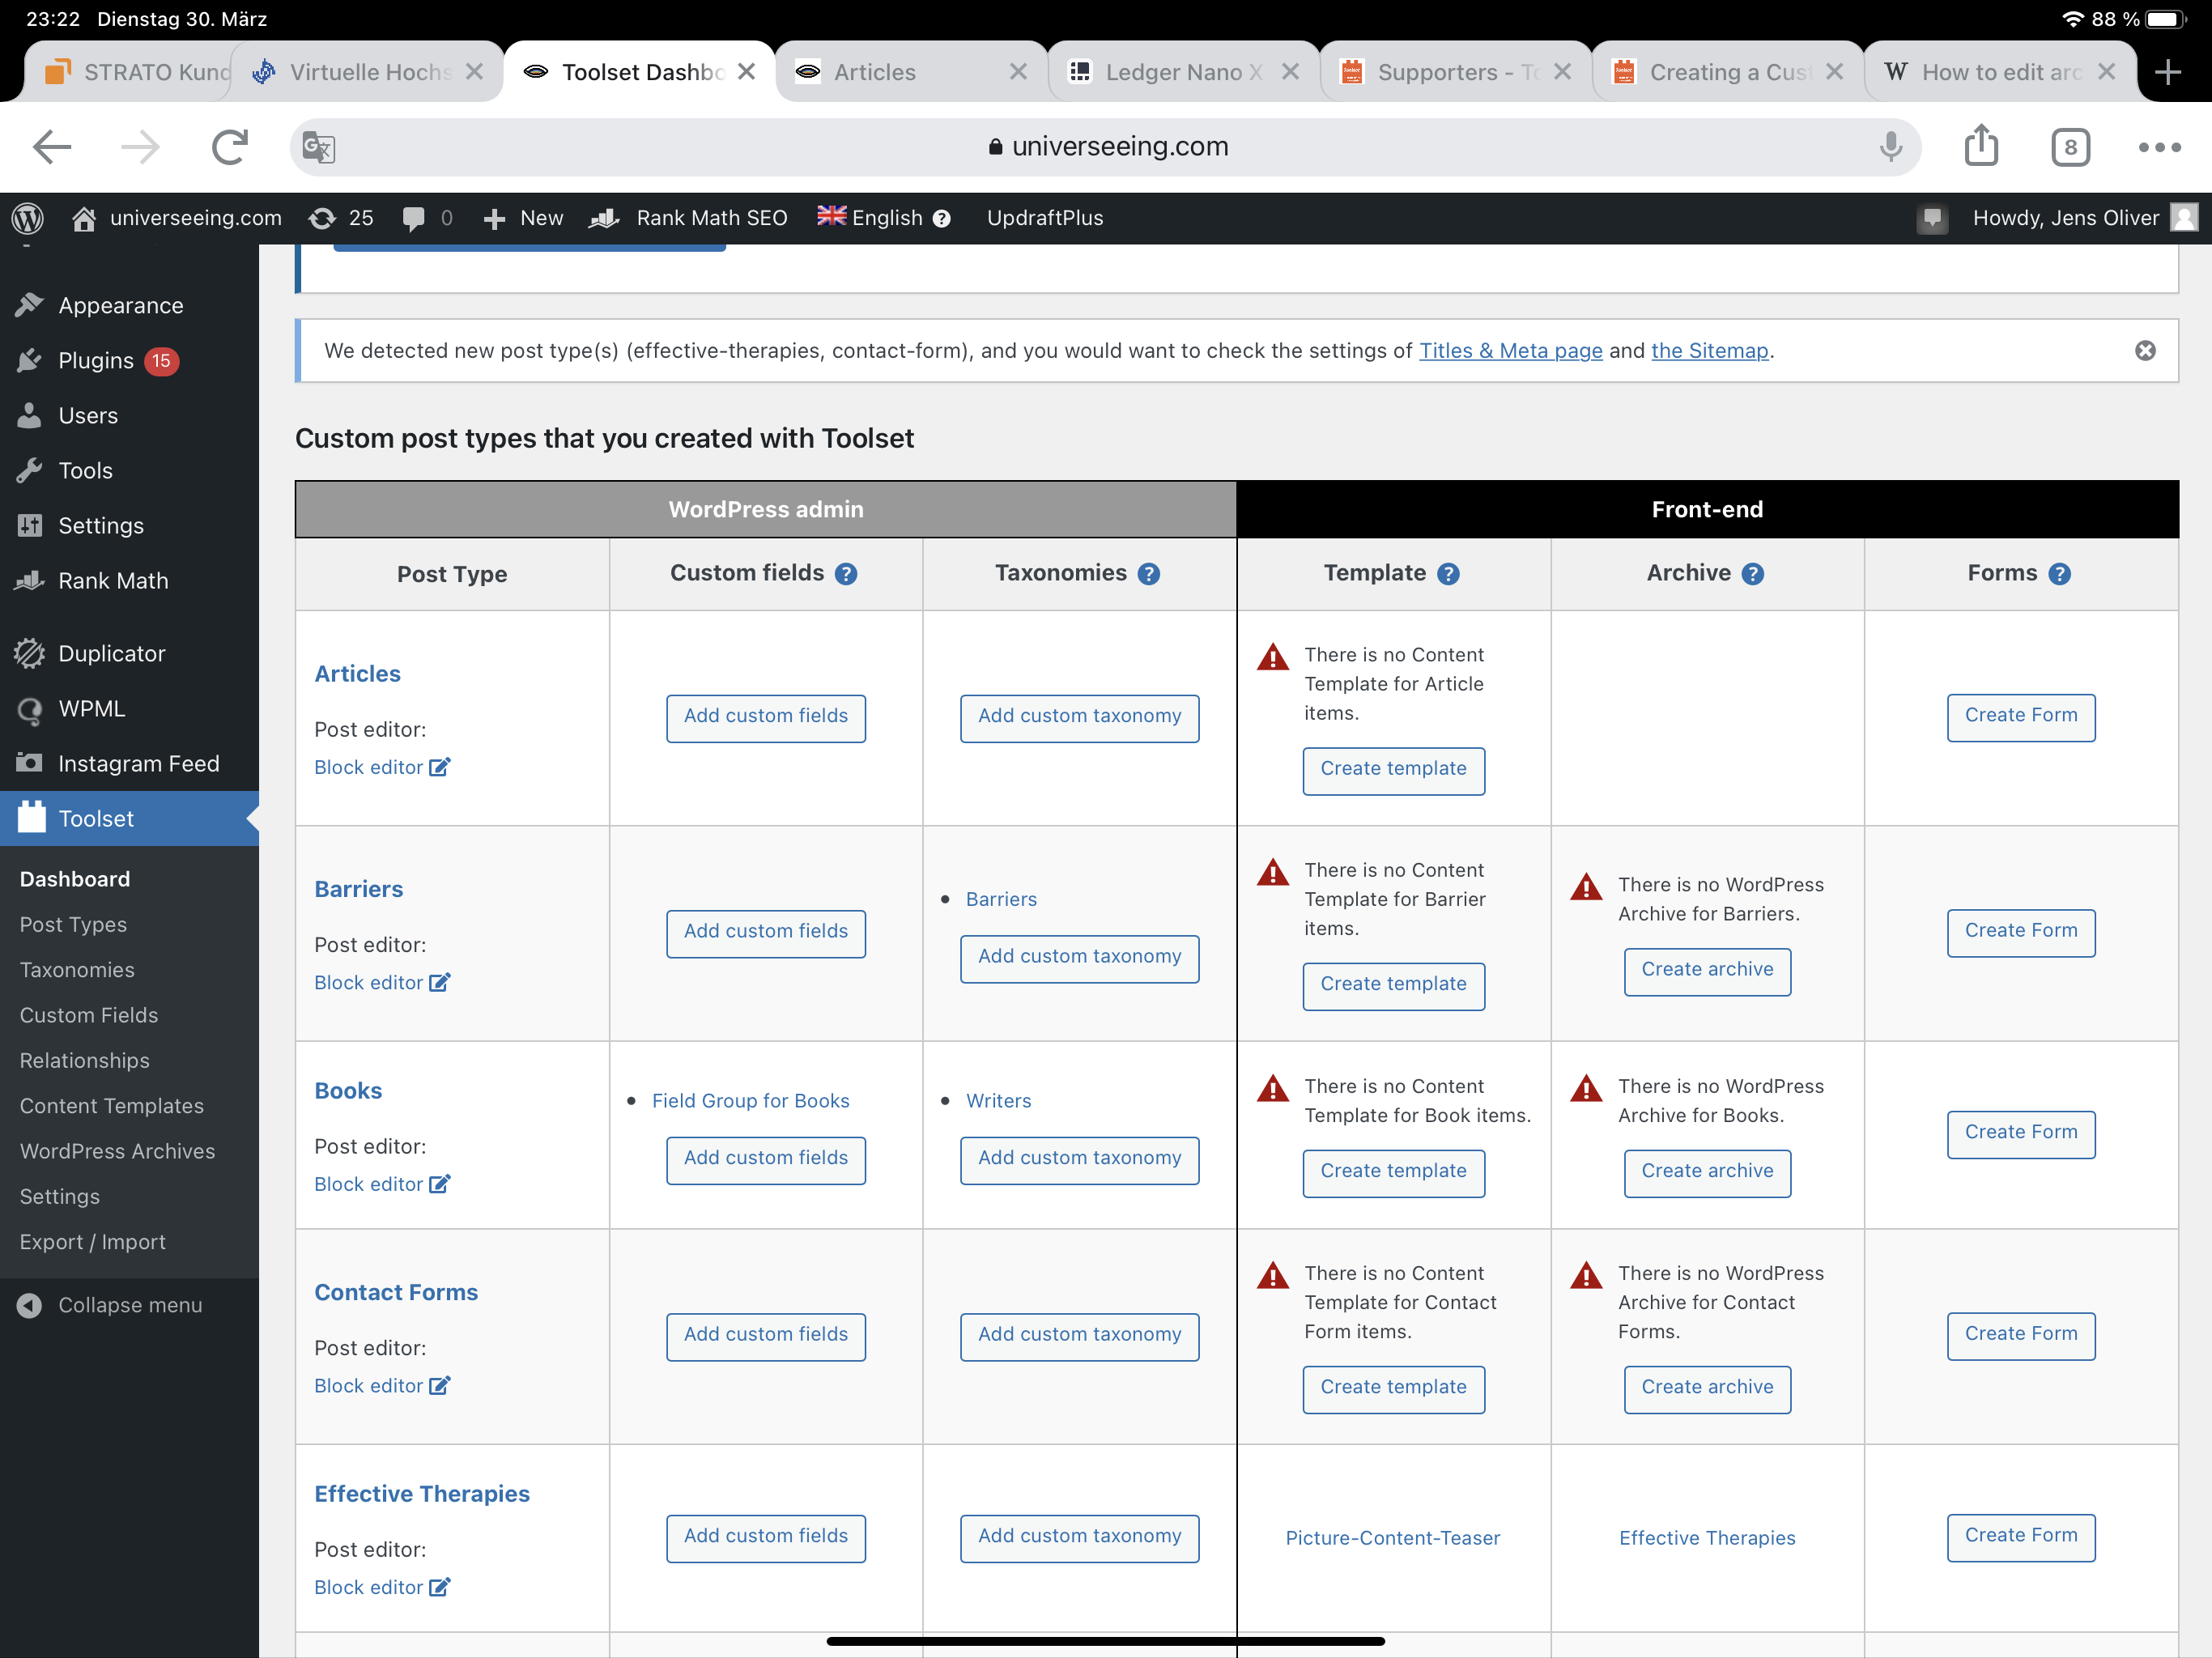Open the Howdy, Jens Oliver account menu
Image resolution: width=2212 pixels, height=1658 pixels.
pyautogui.click(x=2084, y=218)
